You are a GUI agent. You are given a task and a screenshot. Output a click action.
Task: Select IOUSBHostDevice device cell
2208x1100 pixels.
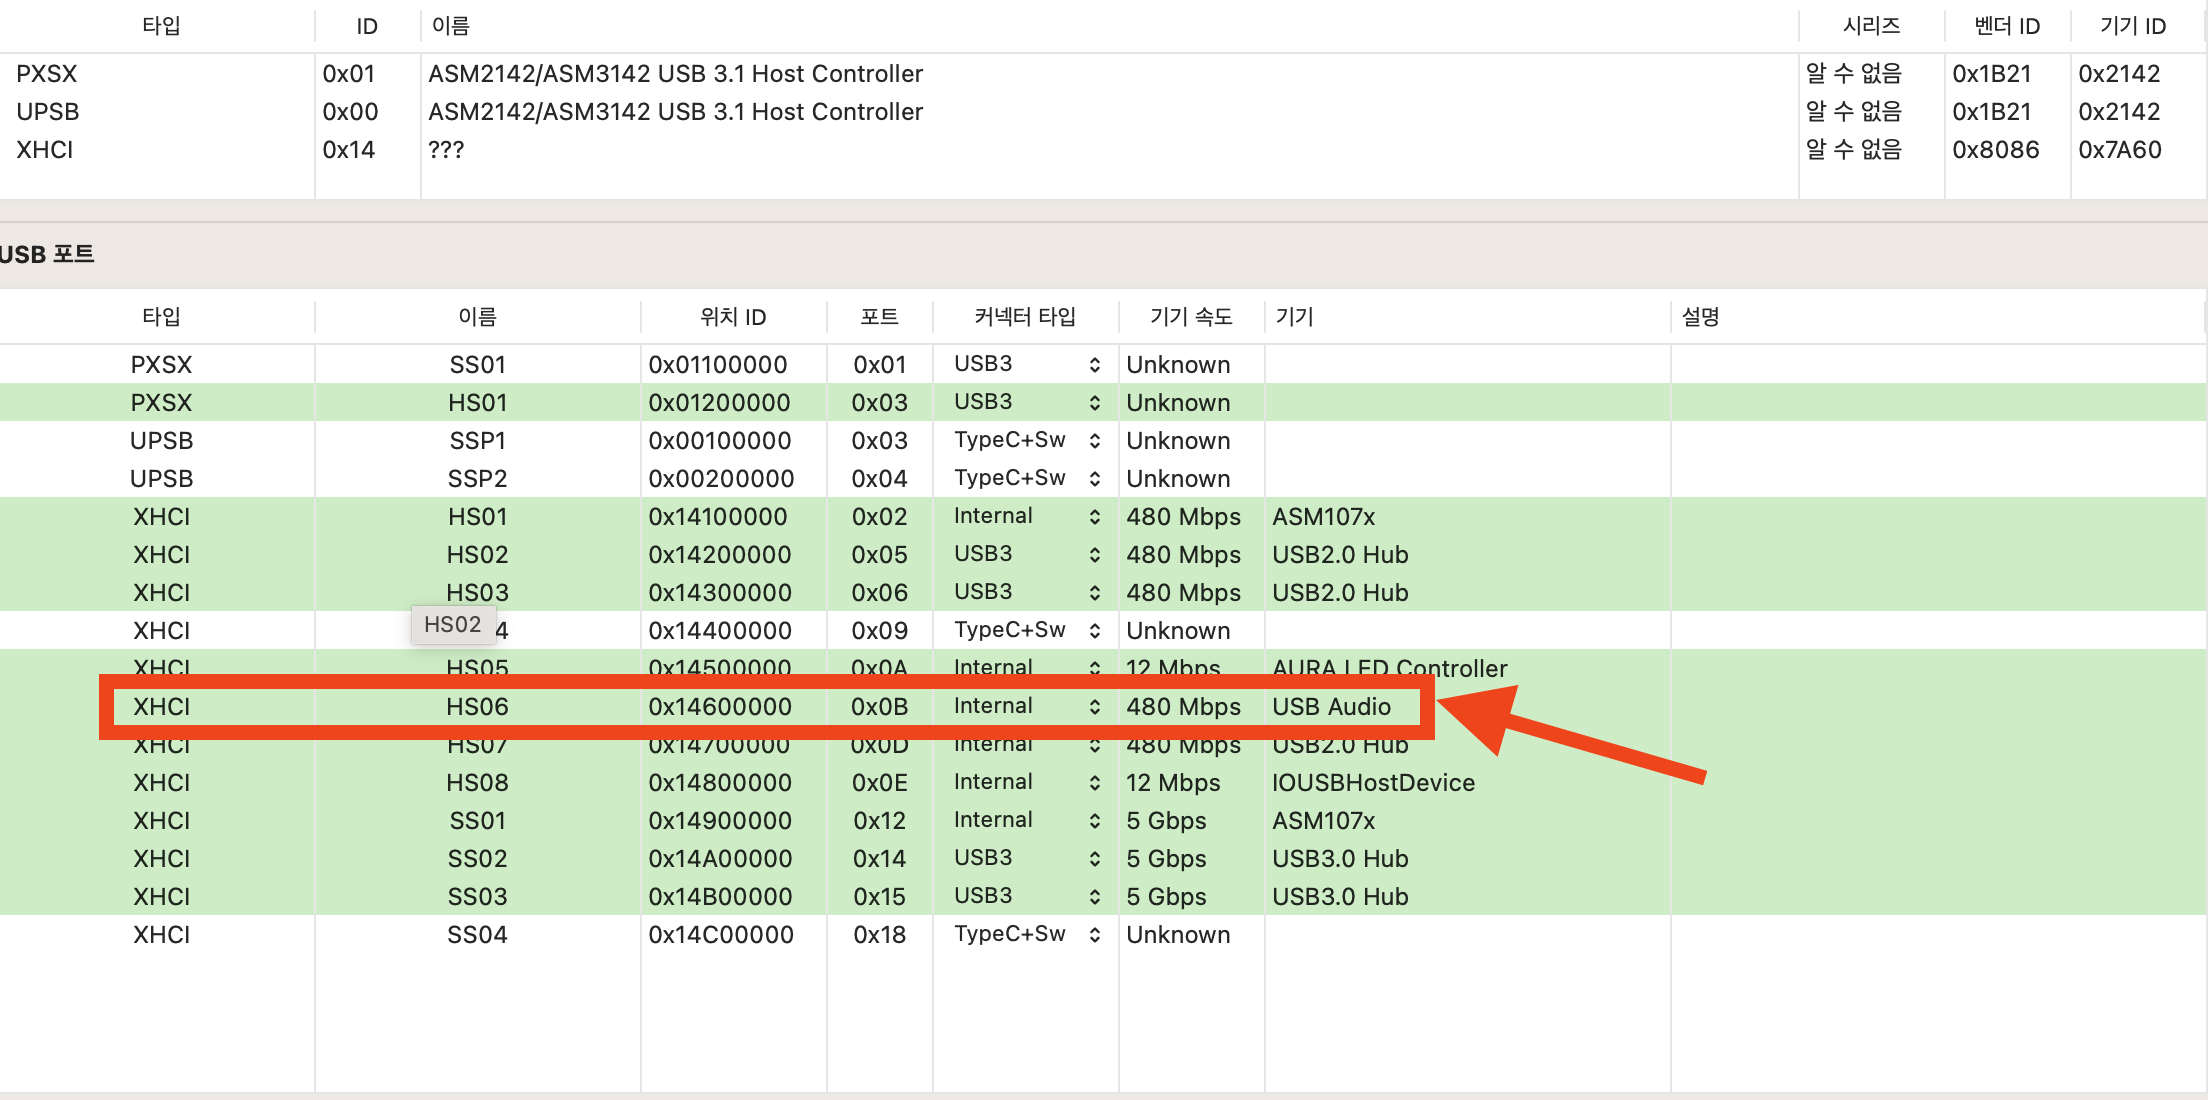[x=1373, y=783]
